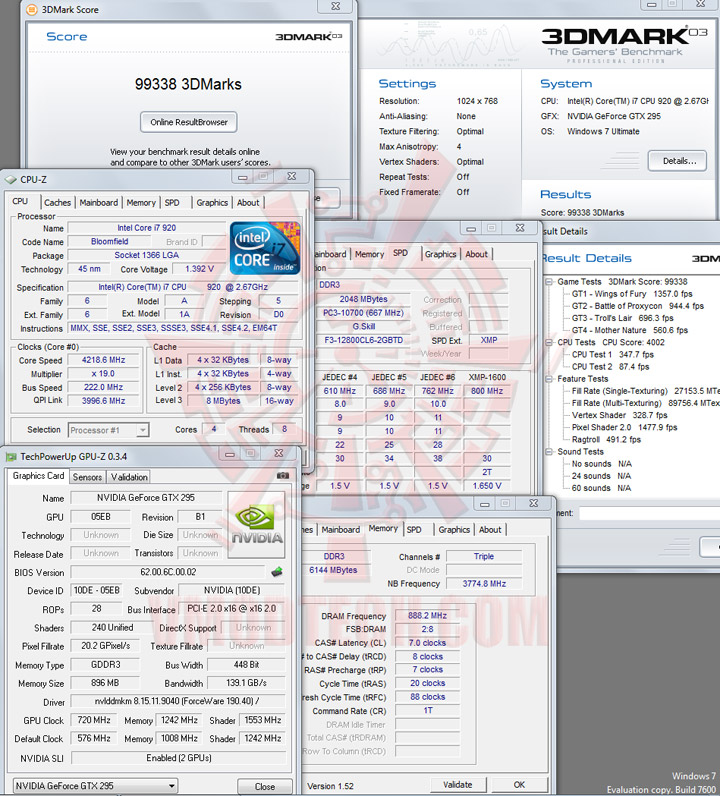Click the GPU-Z screenshot camera icon
This screenshot has width=720, height=796.
click(x=283, y=476)
